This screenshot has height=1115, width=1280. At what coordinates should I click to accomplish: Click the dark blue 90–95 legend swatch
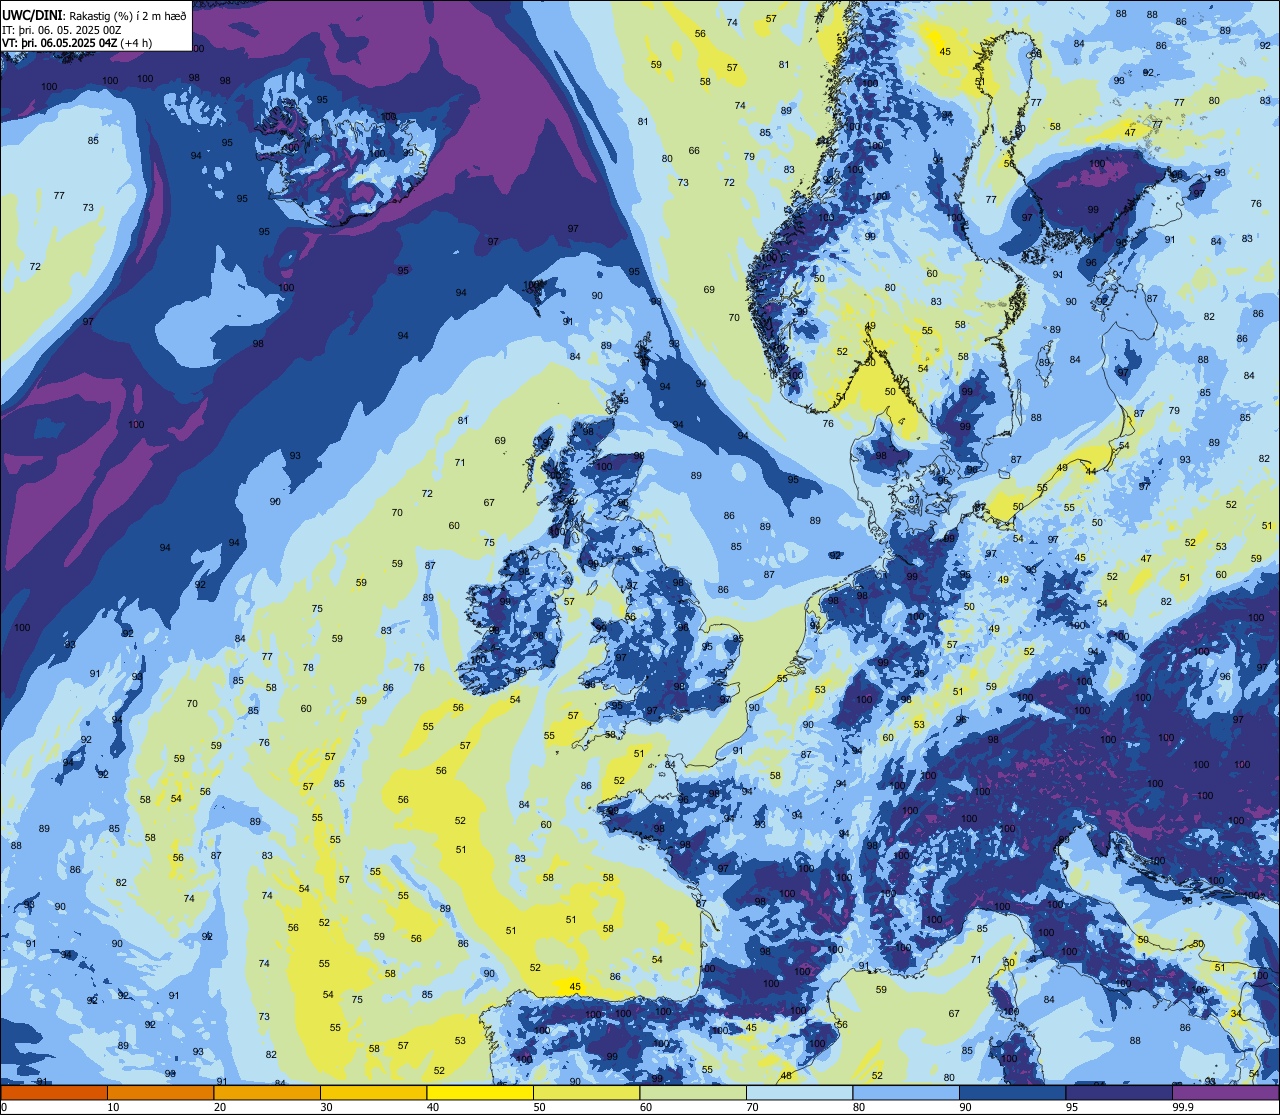pyautogui.click(x=1012, y=1093)
